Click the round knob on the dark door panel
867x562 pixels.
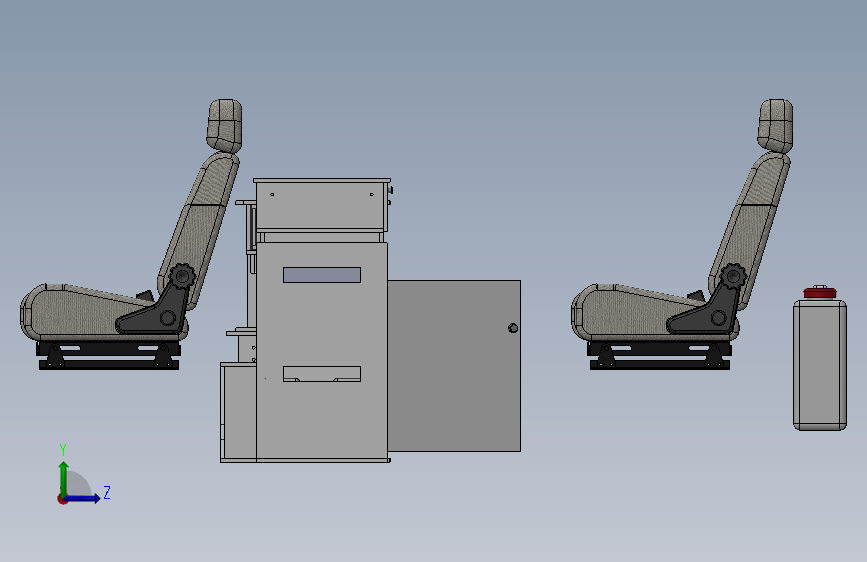[x=513, y=328]
